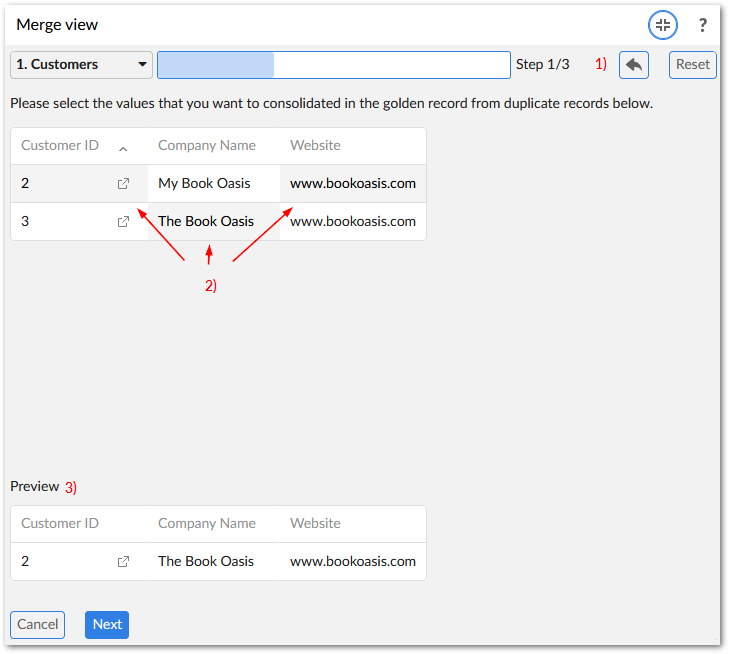Click the collapse view icon in header
The image size is (729, 654).
[662, 25]
